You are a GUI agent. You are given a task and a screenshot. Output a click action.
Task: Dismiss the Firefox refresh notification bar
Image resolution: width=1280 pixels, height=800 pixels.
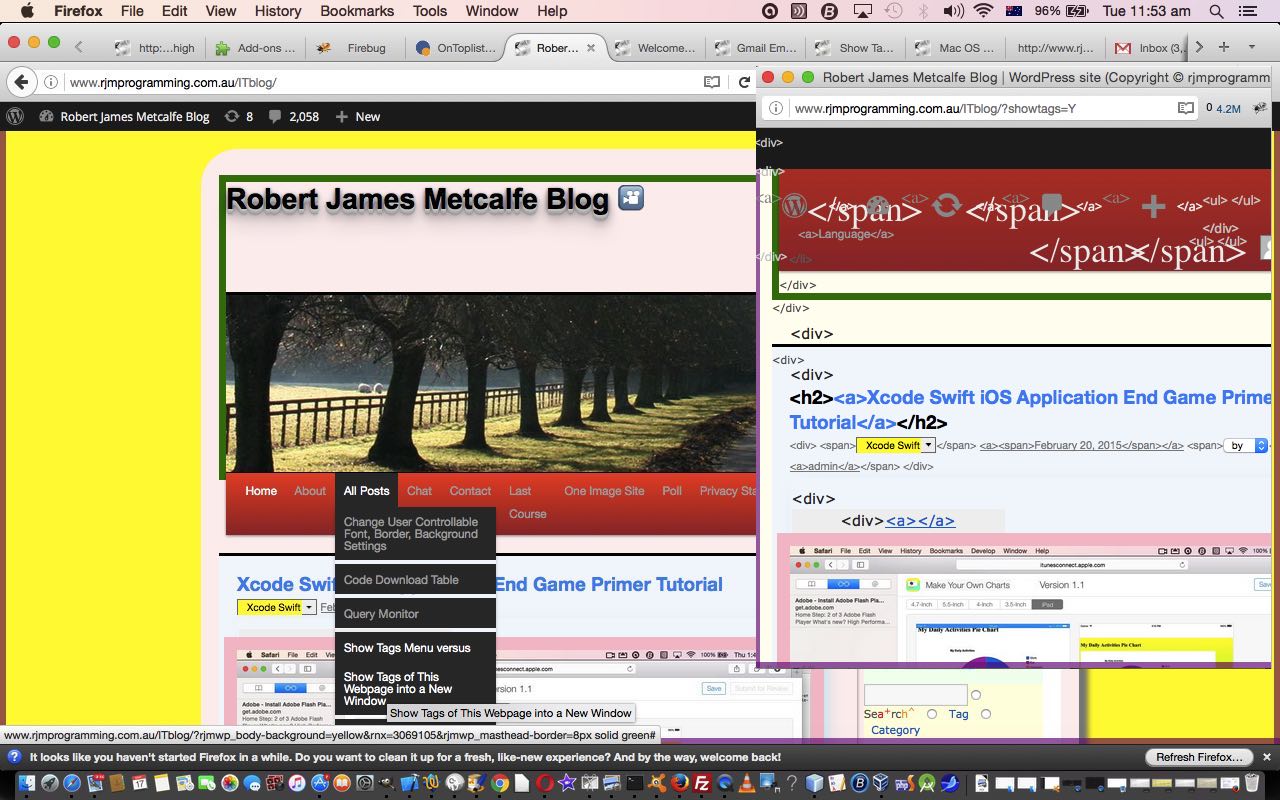pos(1266,757)
